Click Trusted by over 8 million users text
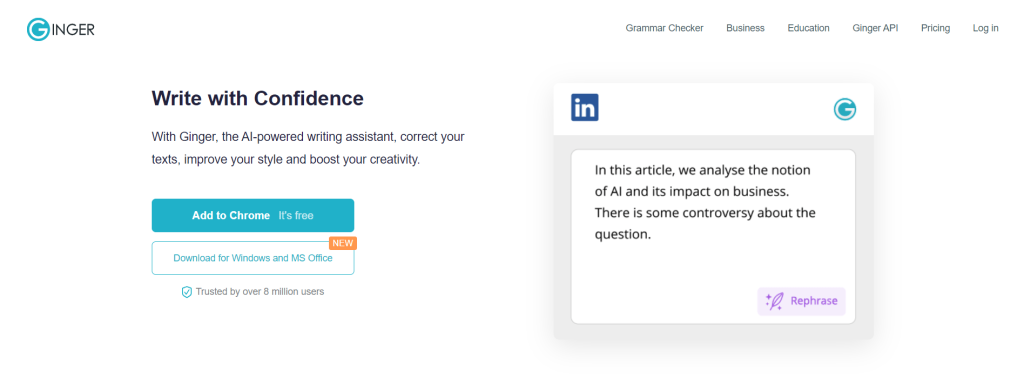The width and height of the screenshot is (1024, 385). 260,292
